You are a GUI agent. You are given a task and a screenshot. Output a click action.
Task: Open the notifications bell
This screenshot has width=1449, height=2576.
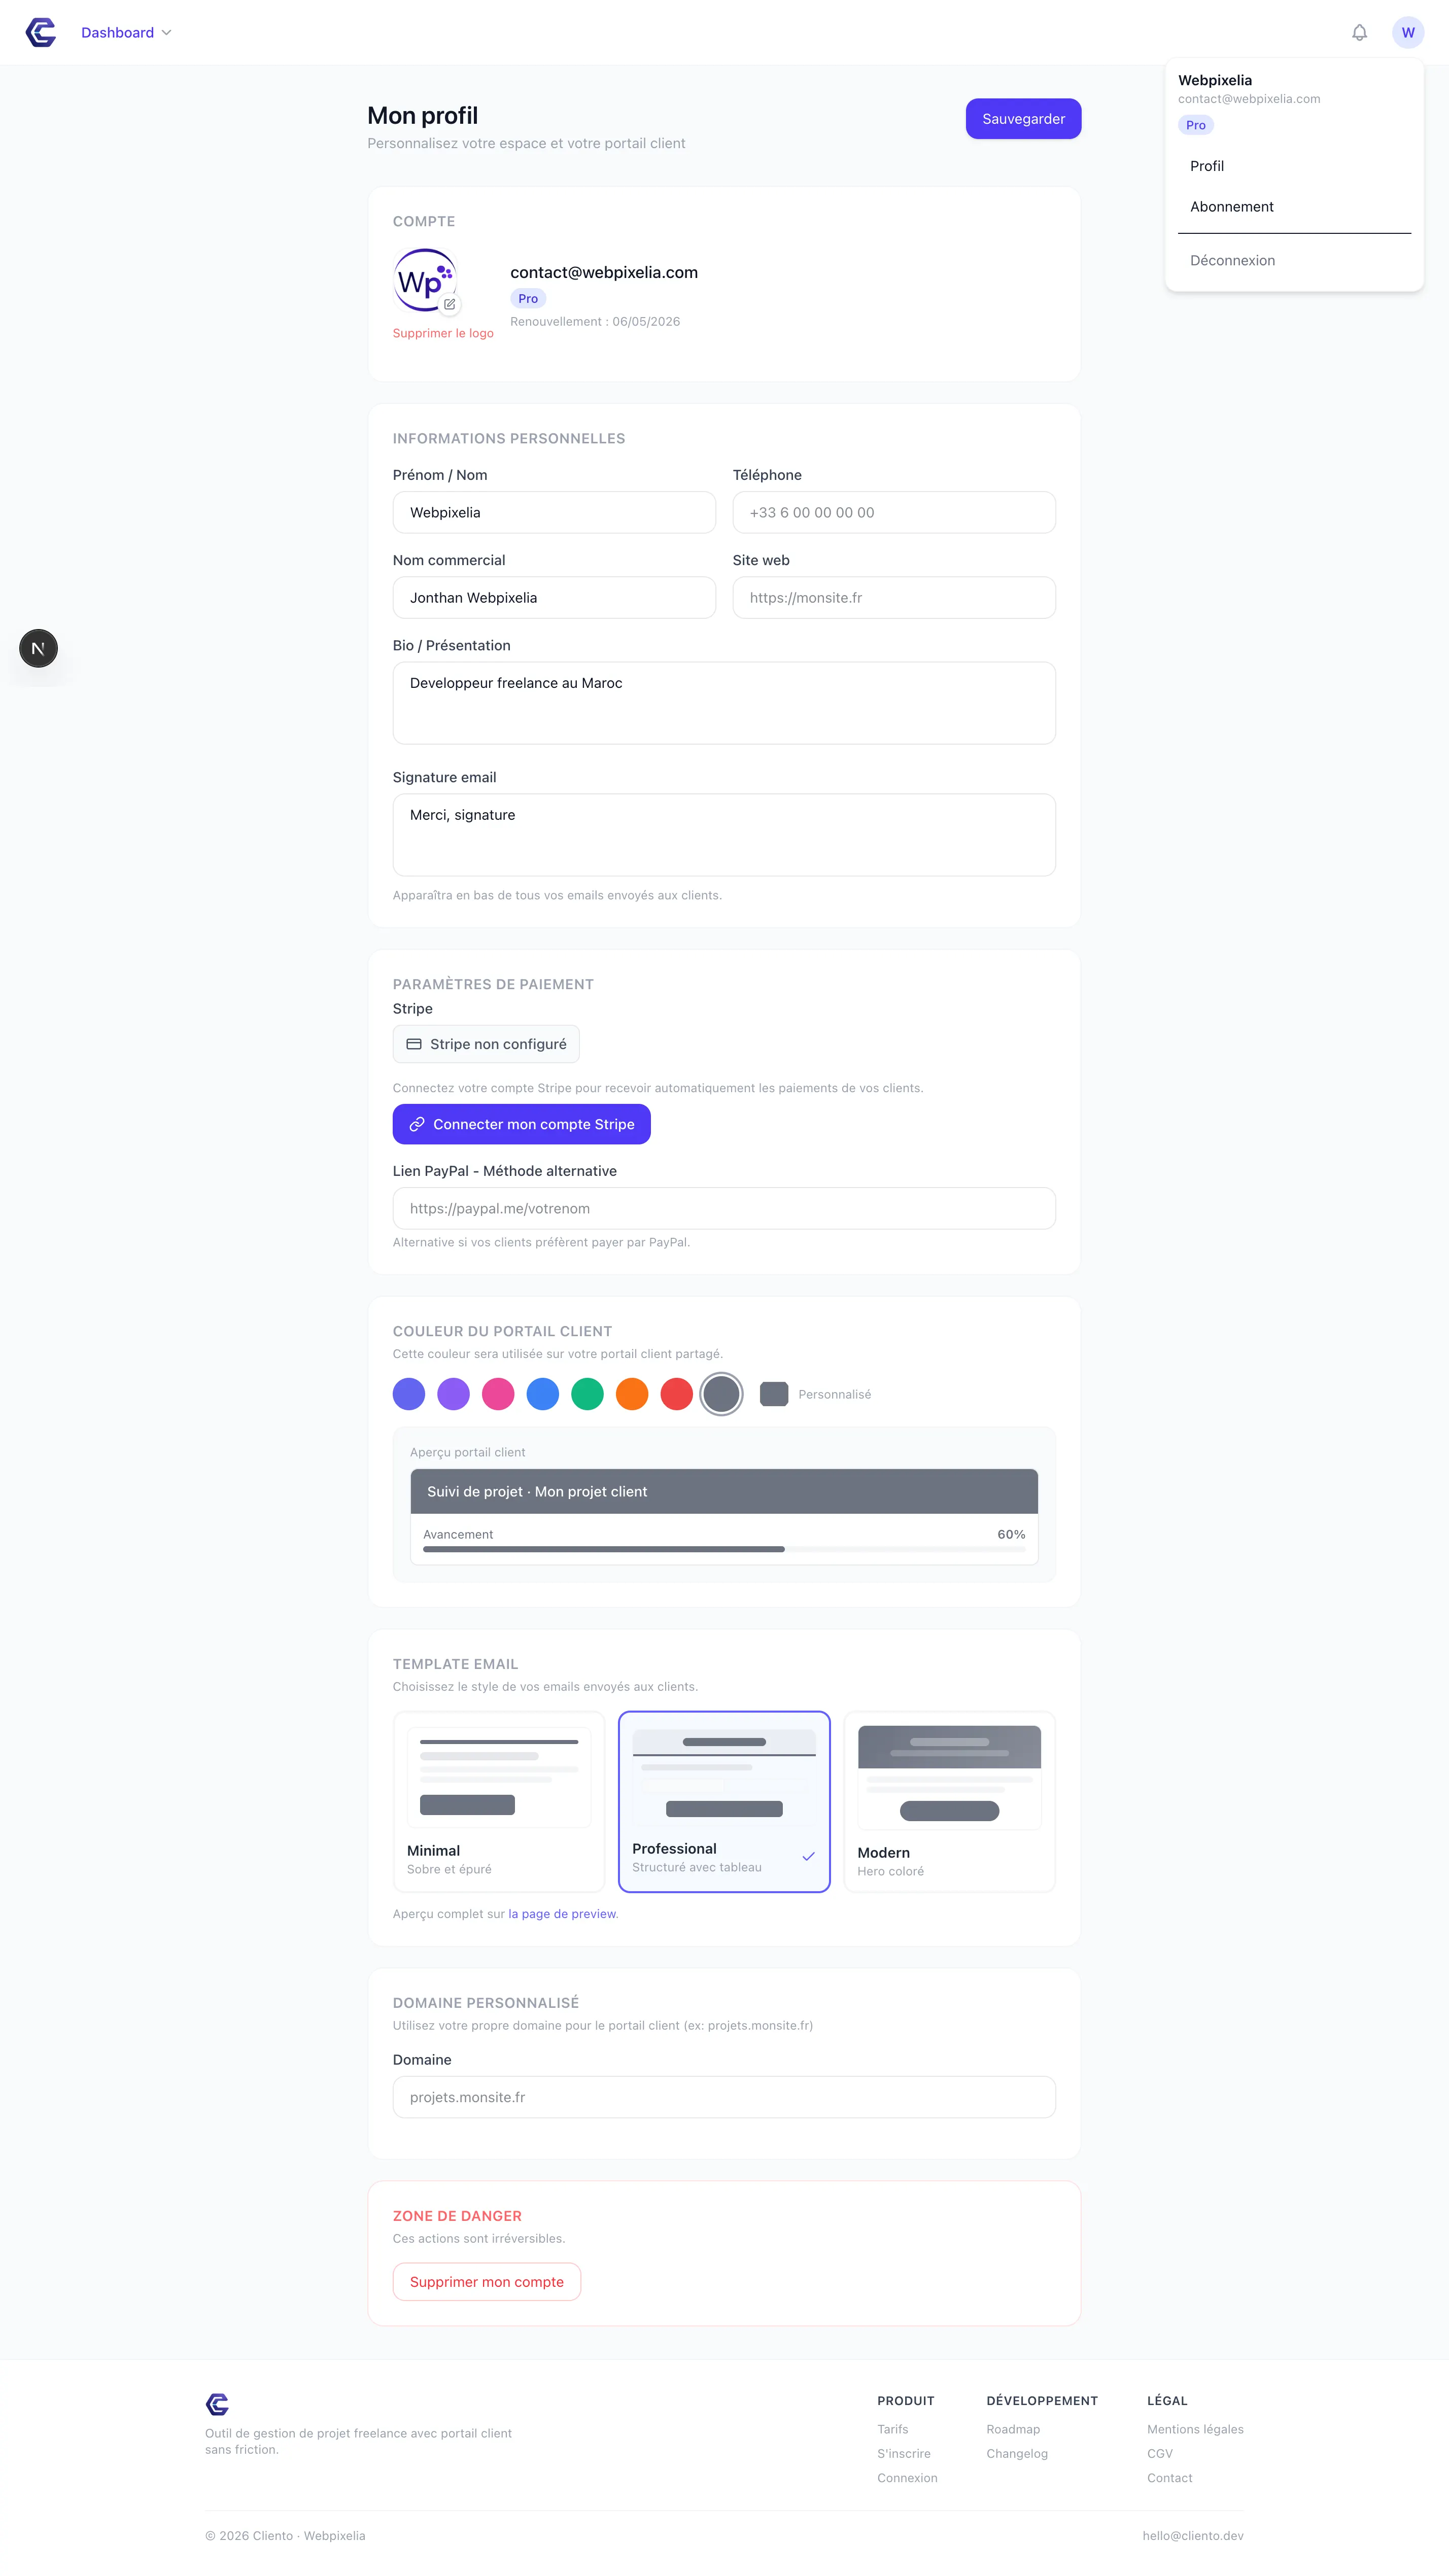[1359, 33]
